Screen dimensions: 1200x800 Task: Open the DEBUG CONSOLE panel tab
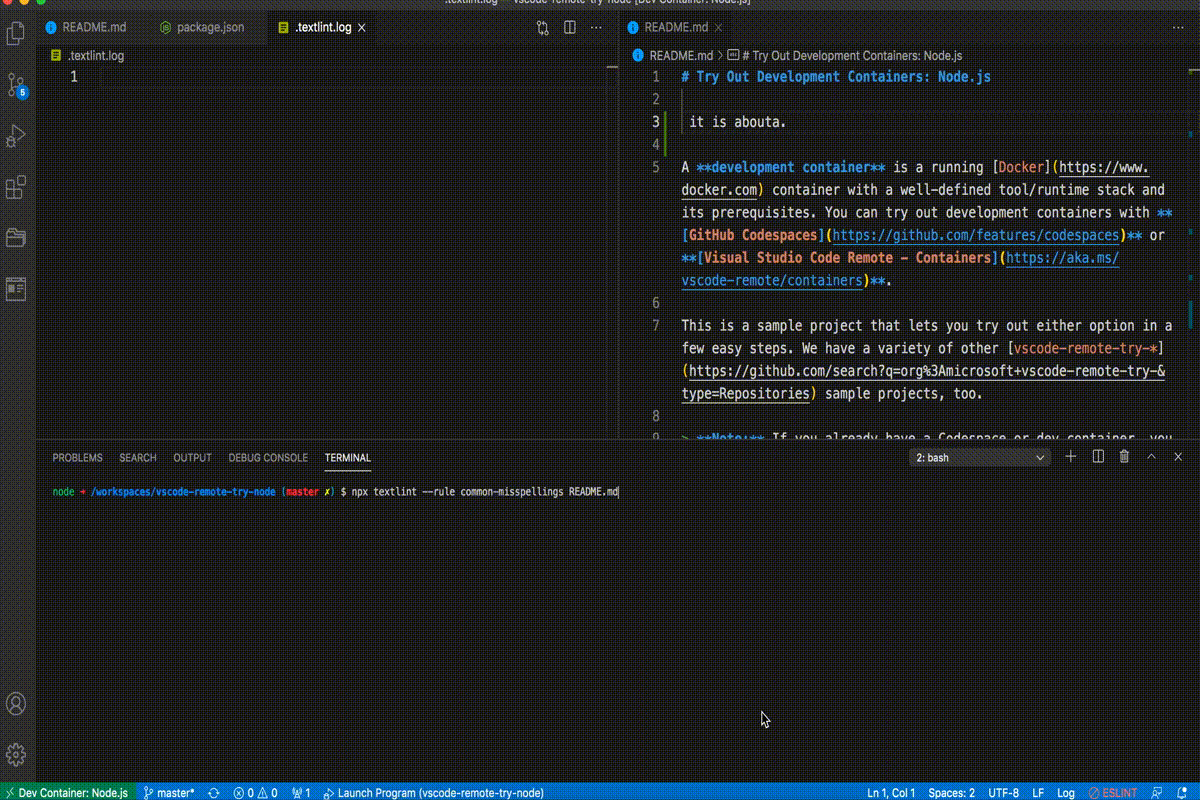268,458
